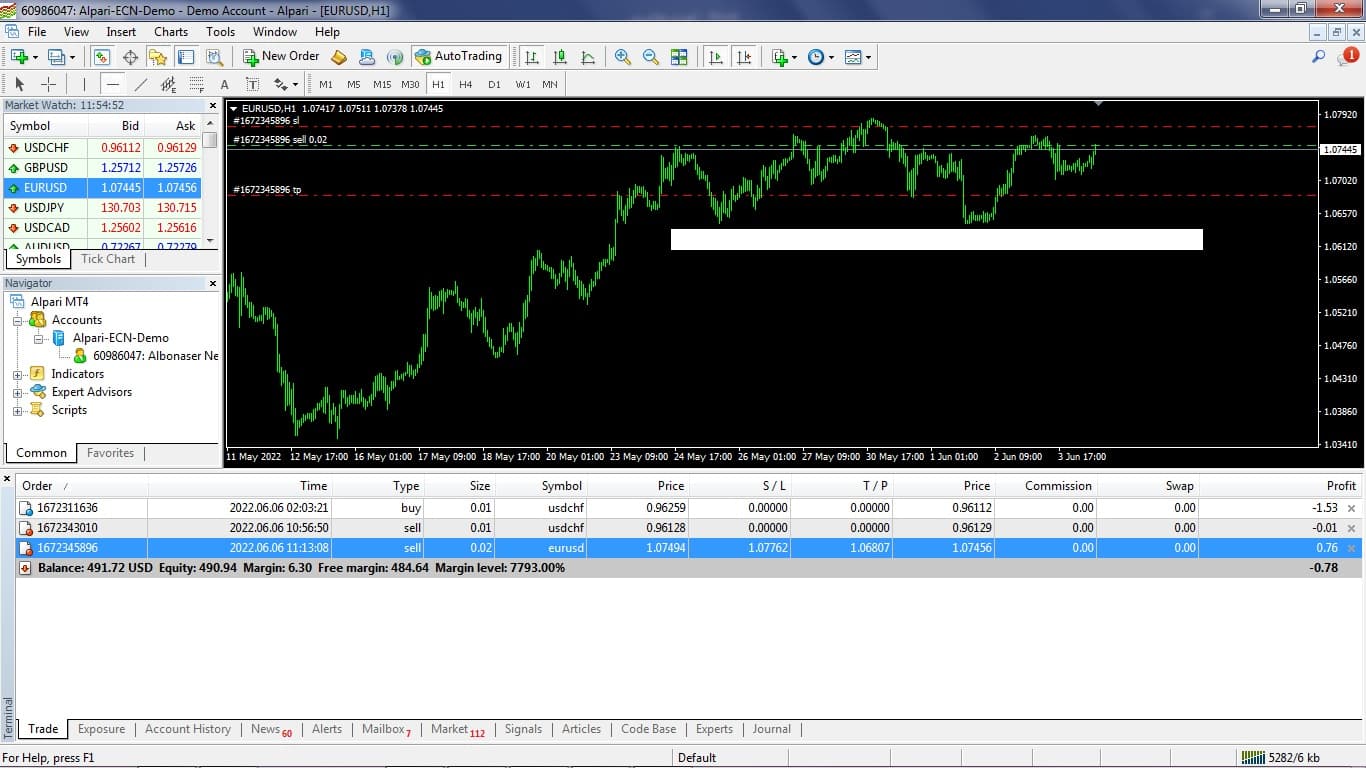Open the Indicators list icon
The width and height of the screenshot is (1366, 768).
[780, 57]
